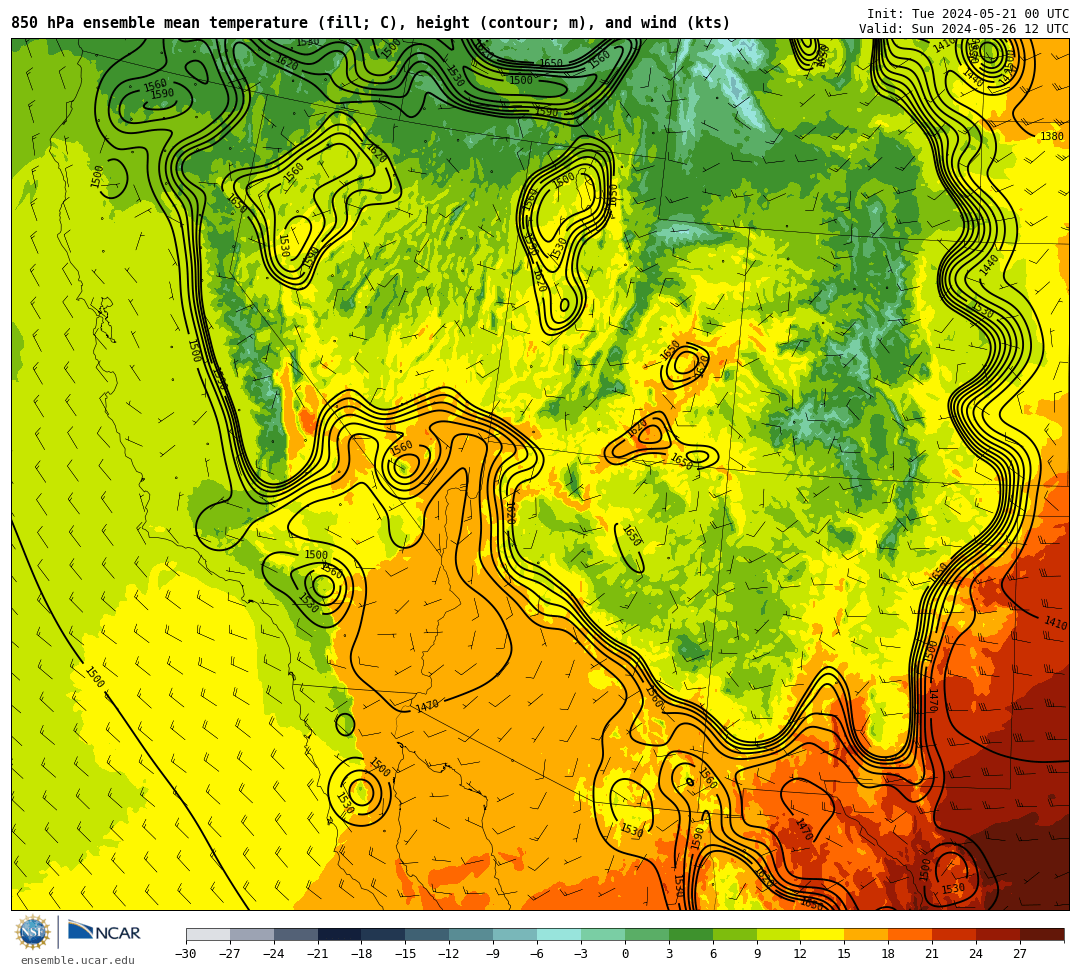
Task: Click the 12 colorbar tick label
Action: 800,954
